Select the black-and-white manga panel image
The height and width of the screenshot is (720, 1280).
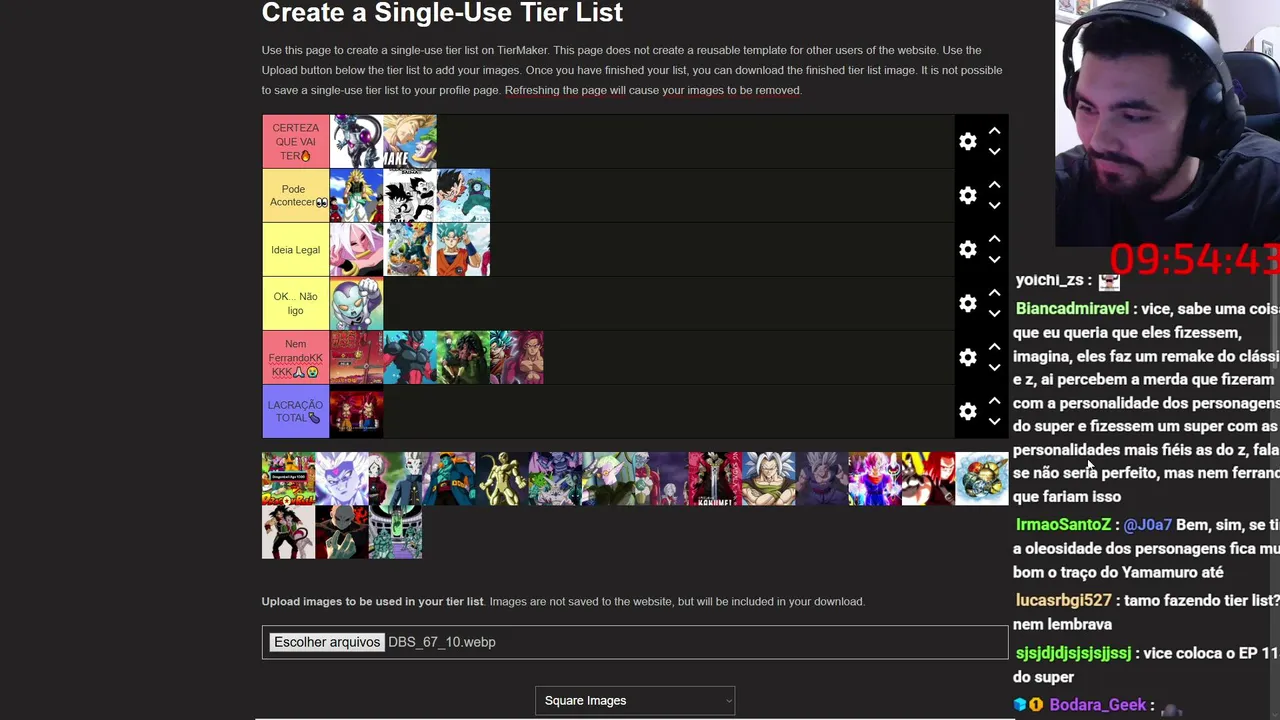[410, 196]
